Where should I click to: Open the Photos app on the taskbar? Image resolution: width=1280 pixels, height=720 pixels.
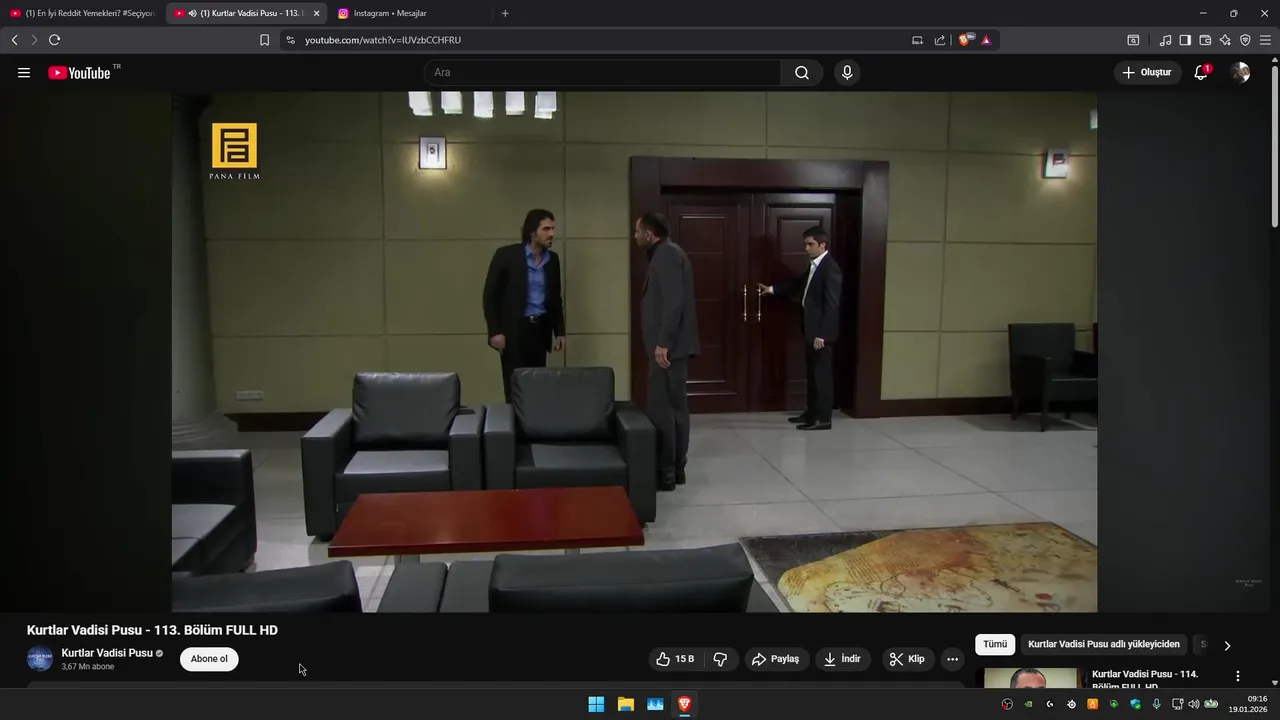pyautogui.click(x=655, y=704)
